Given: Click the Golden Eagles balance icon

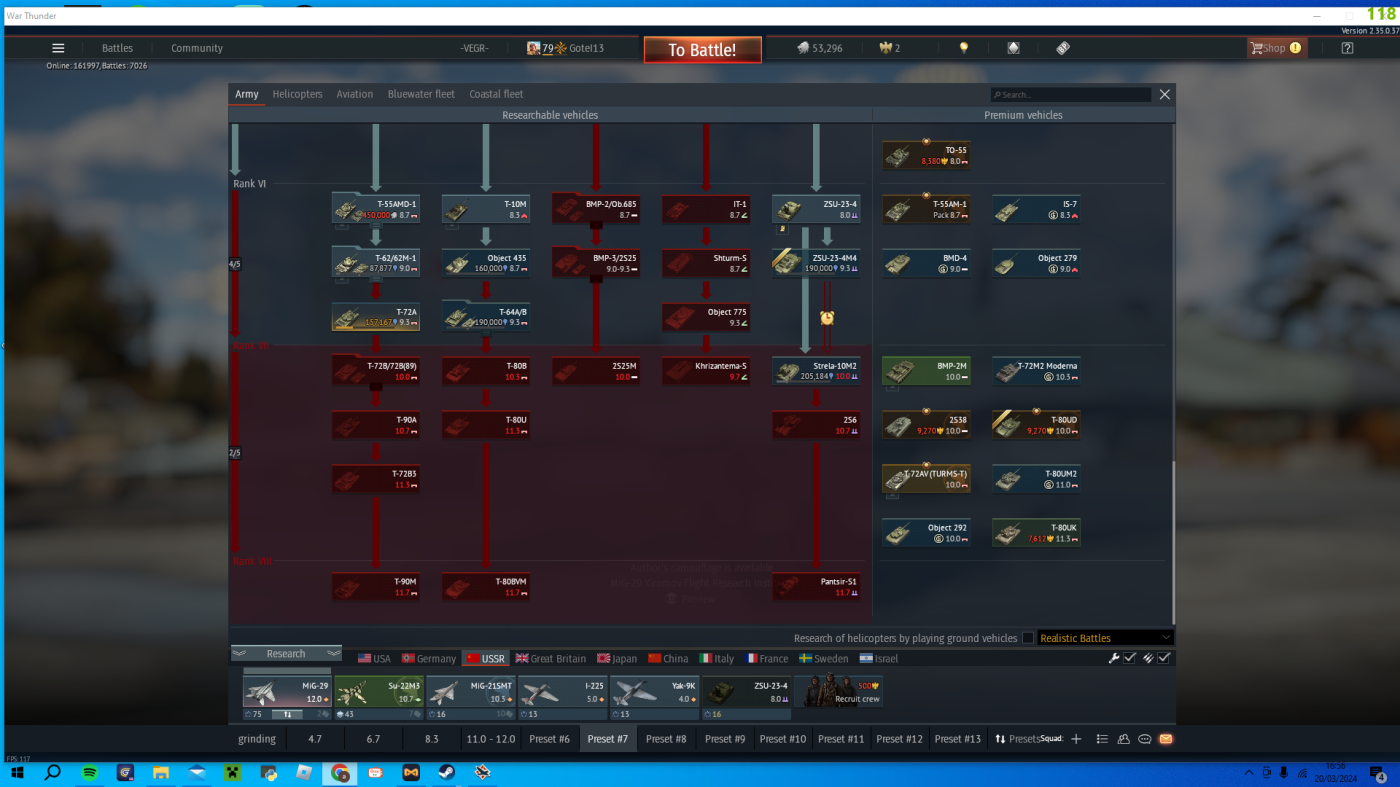Looking at the screenshot, I should click(x=885, y=48).
